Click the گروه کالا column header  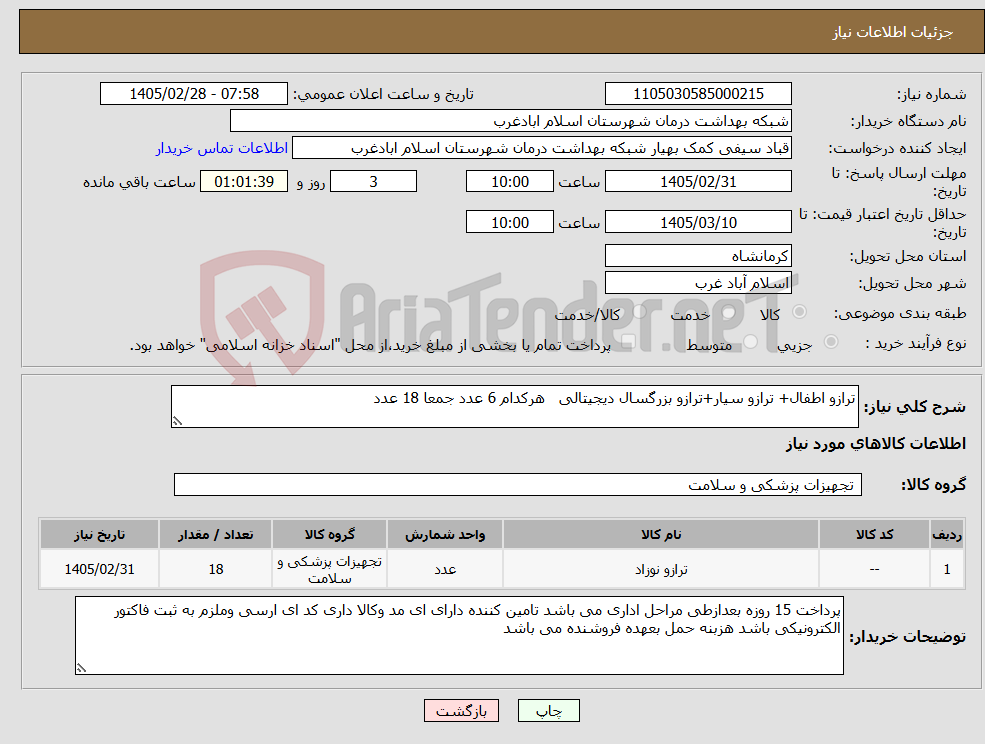pyautogui.click(x=330, y=535)
